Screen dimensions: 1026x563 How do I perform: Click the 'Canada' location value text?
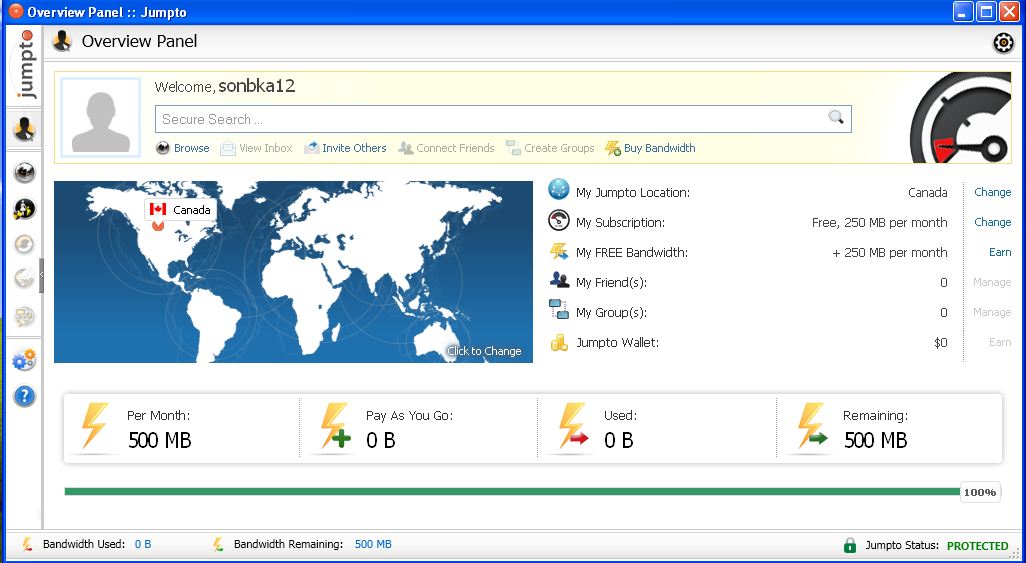[x=928, y=192]
